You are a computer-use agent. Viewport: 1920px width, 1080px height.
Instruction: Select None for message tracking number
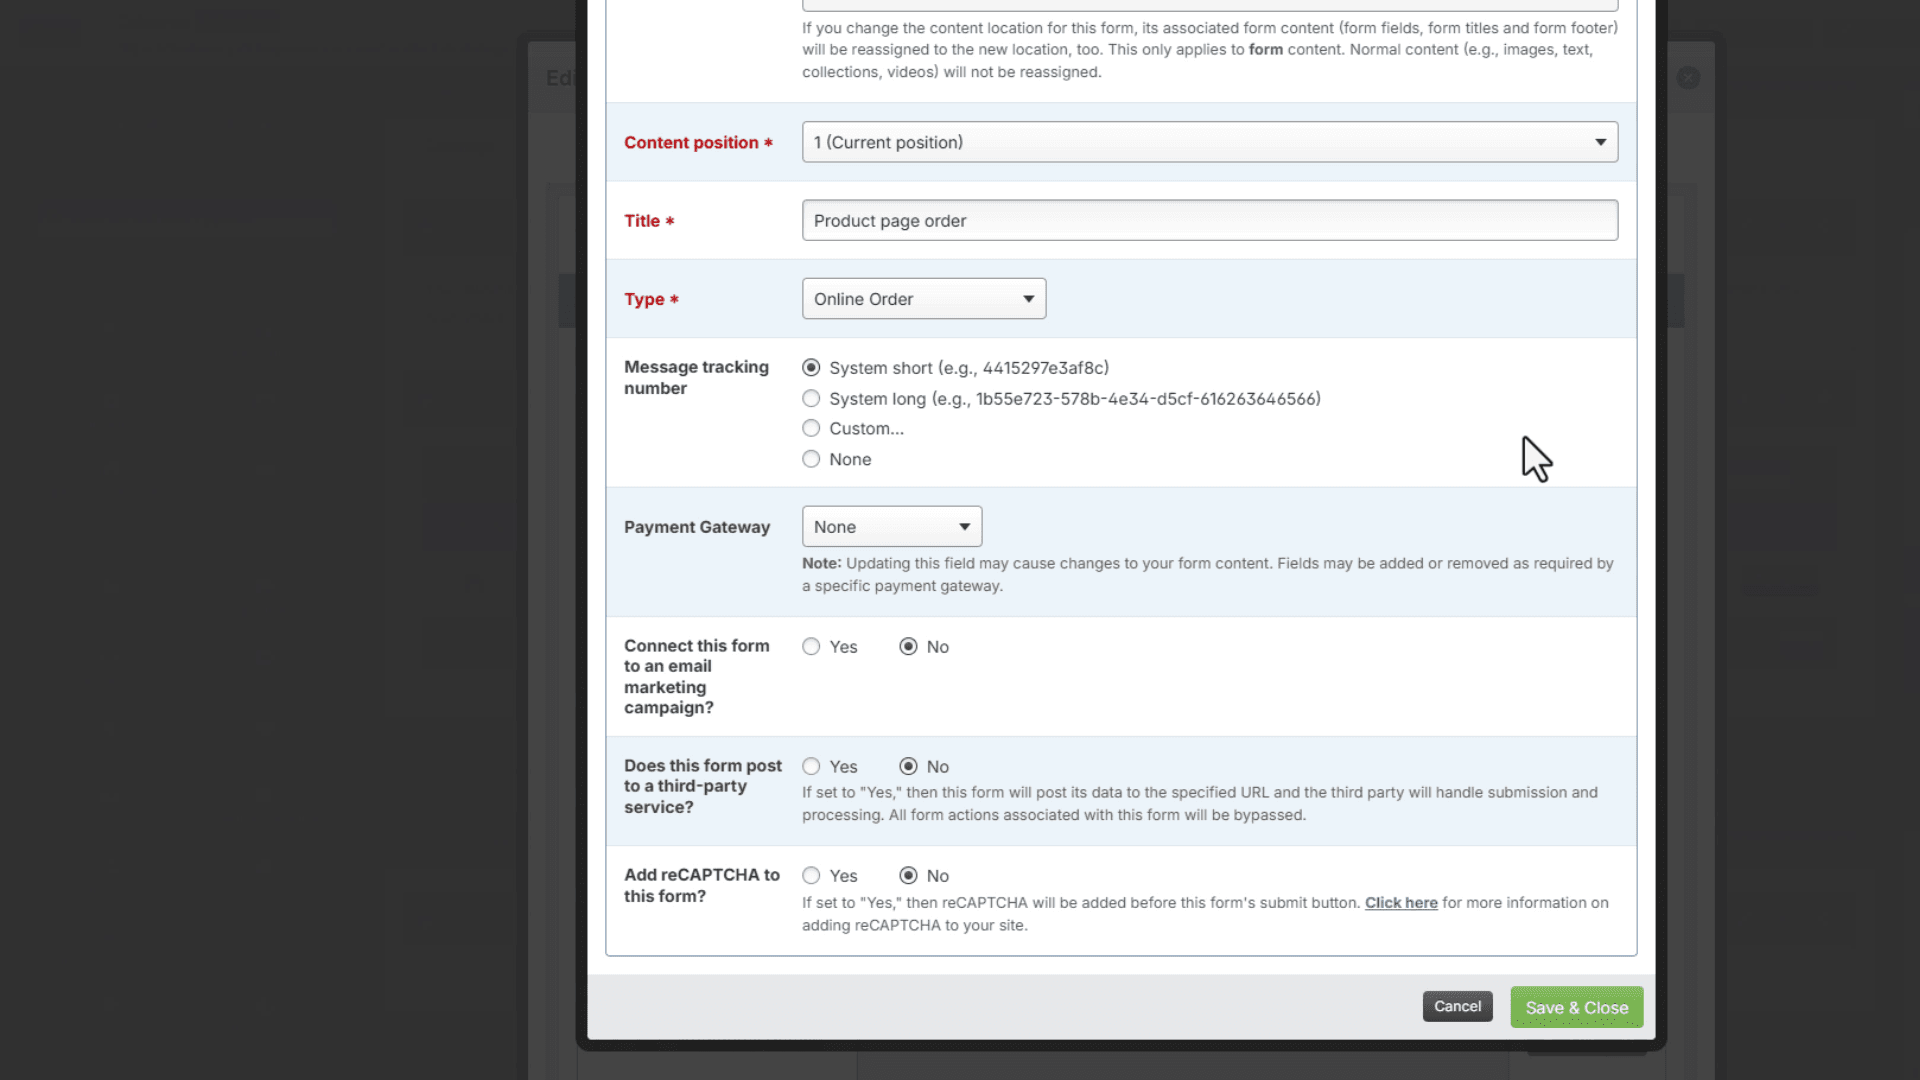click(811, 459)
